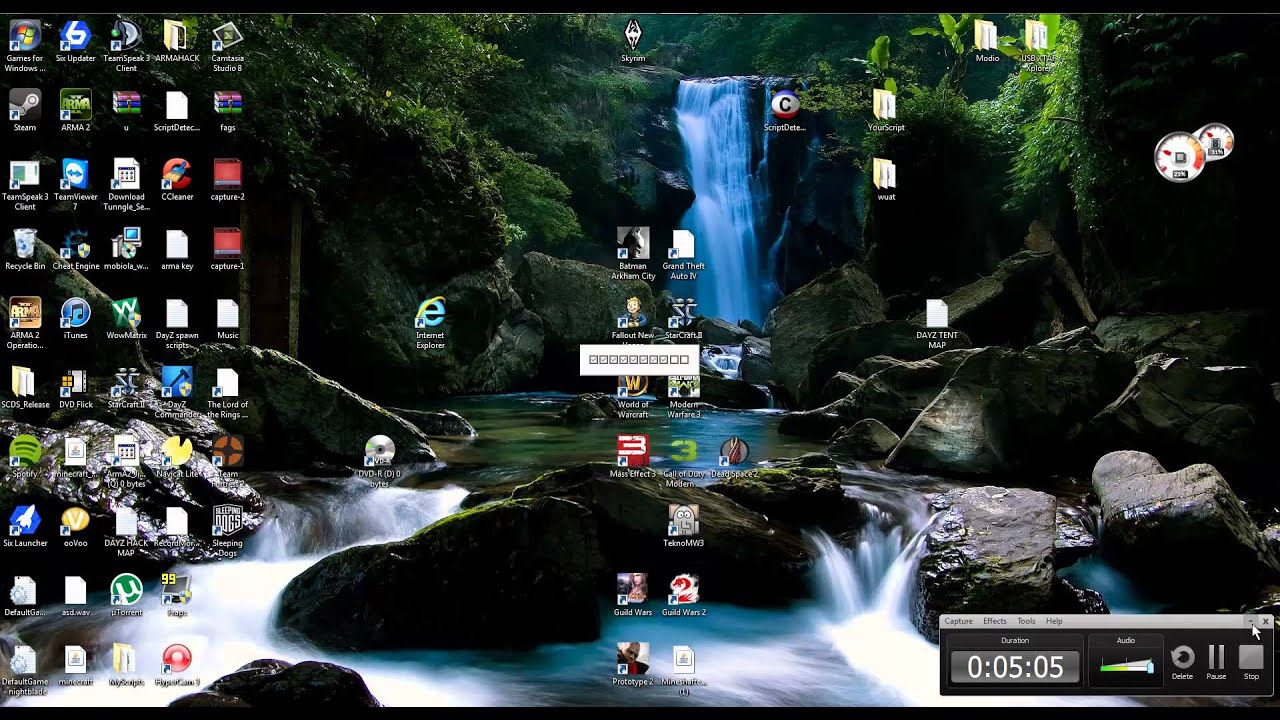The width and height of the screenshot is (1280, 720).
Task: Select the YourScript folder
Action: pos(886,110)
